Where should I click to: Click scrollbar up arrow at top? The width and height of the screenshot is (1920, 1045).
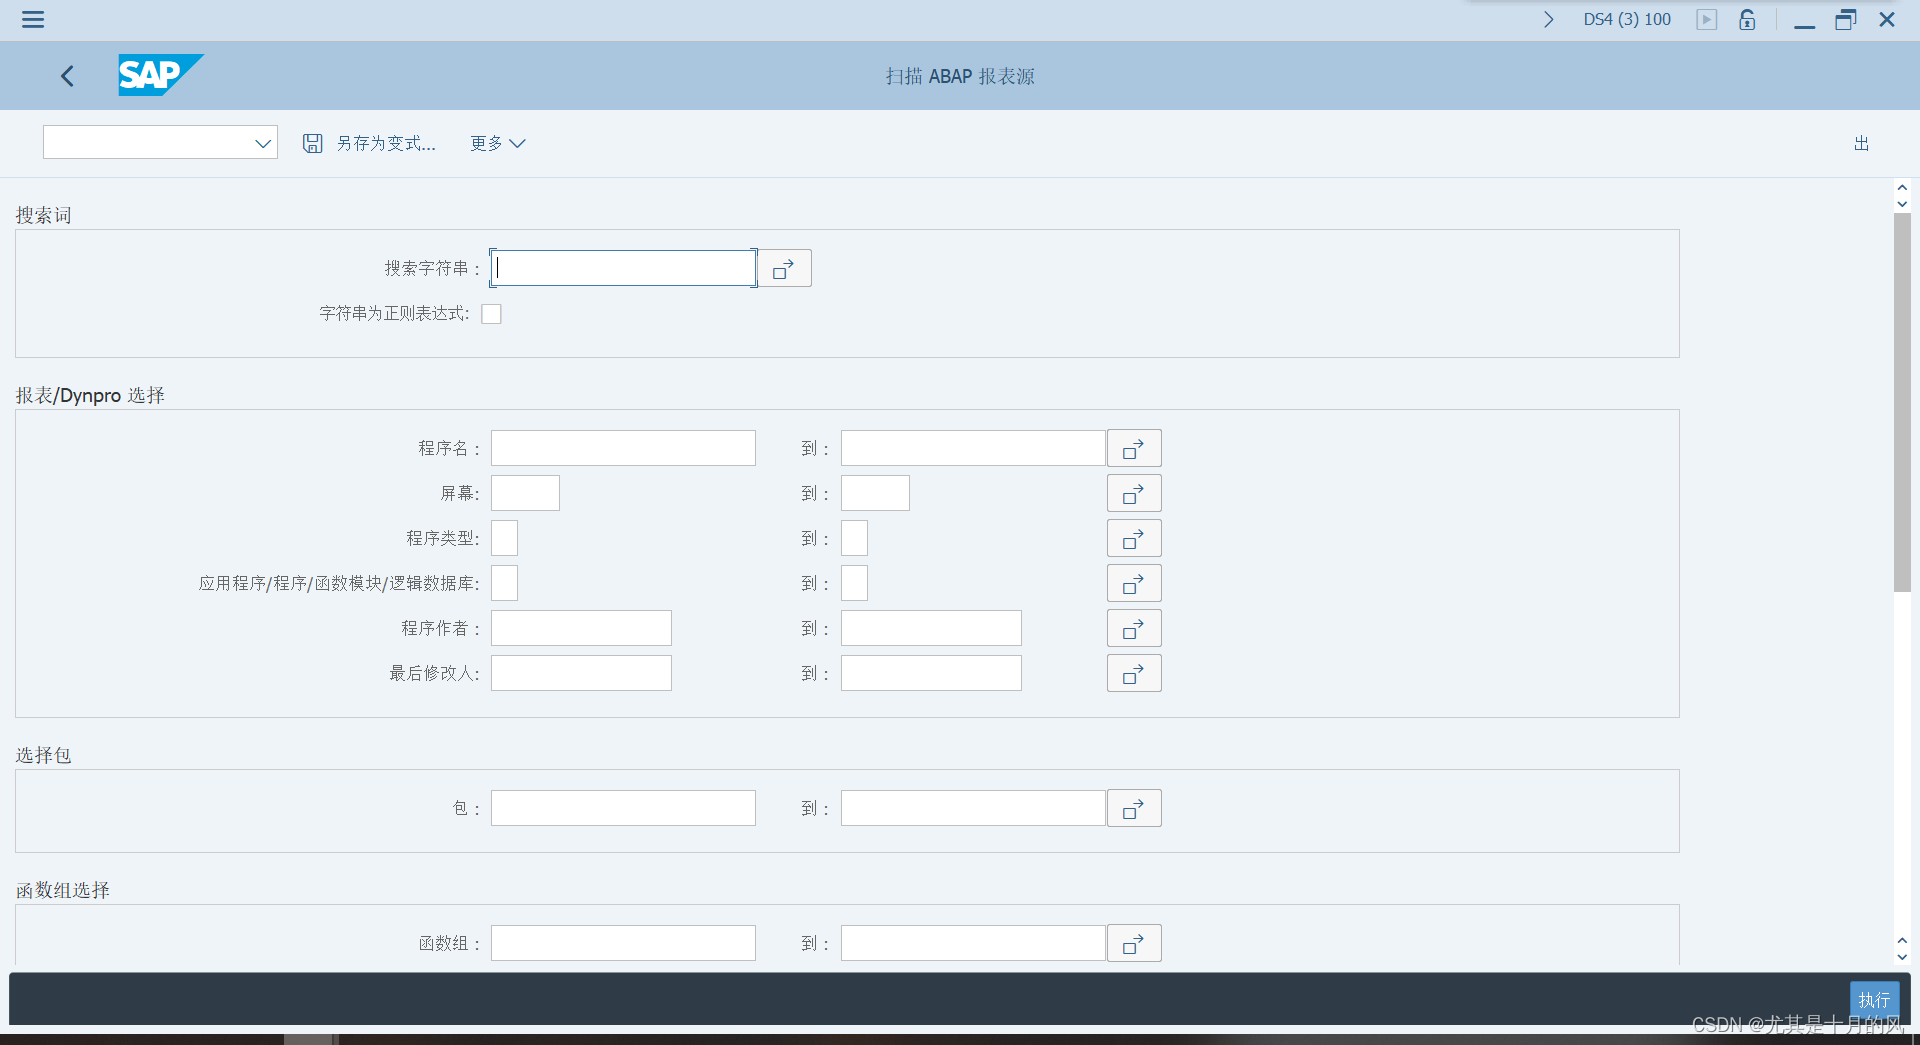pyautogui.click(x=1902, y=187)
